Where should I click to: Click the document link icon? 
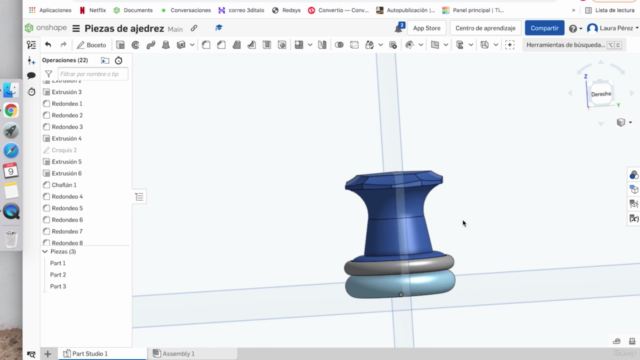pos(194,28)
